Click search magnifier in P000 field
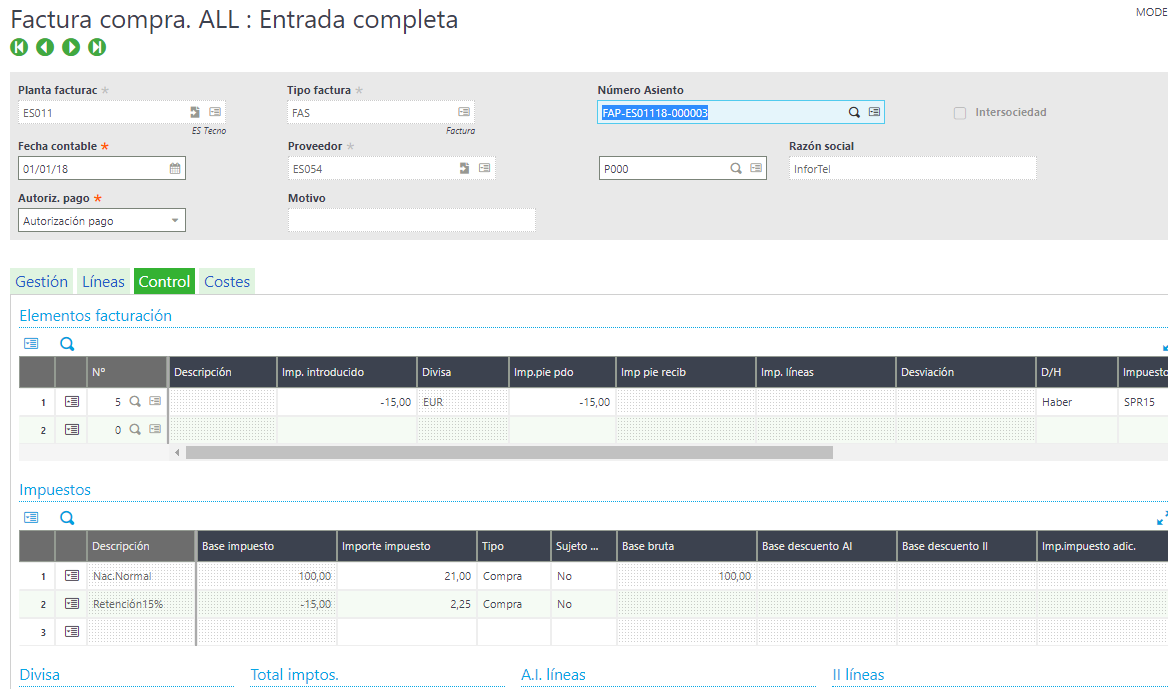Image resolution: width=1168 pixels, height=689 pixels. click(x=736, y=168)
